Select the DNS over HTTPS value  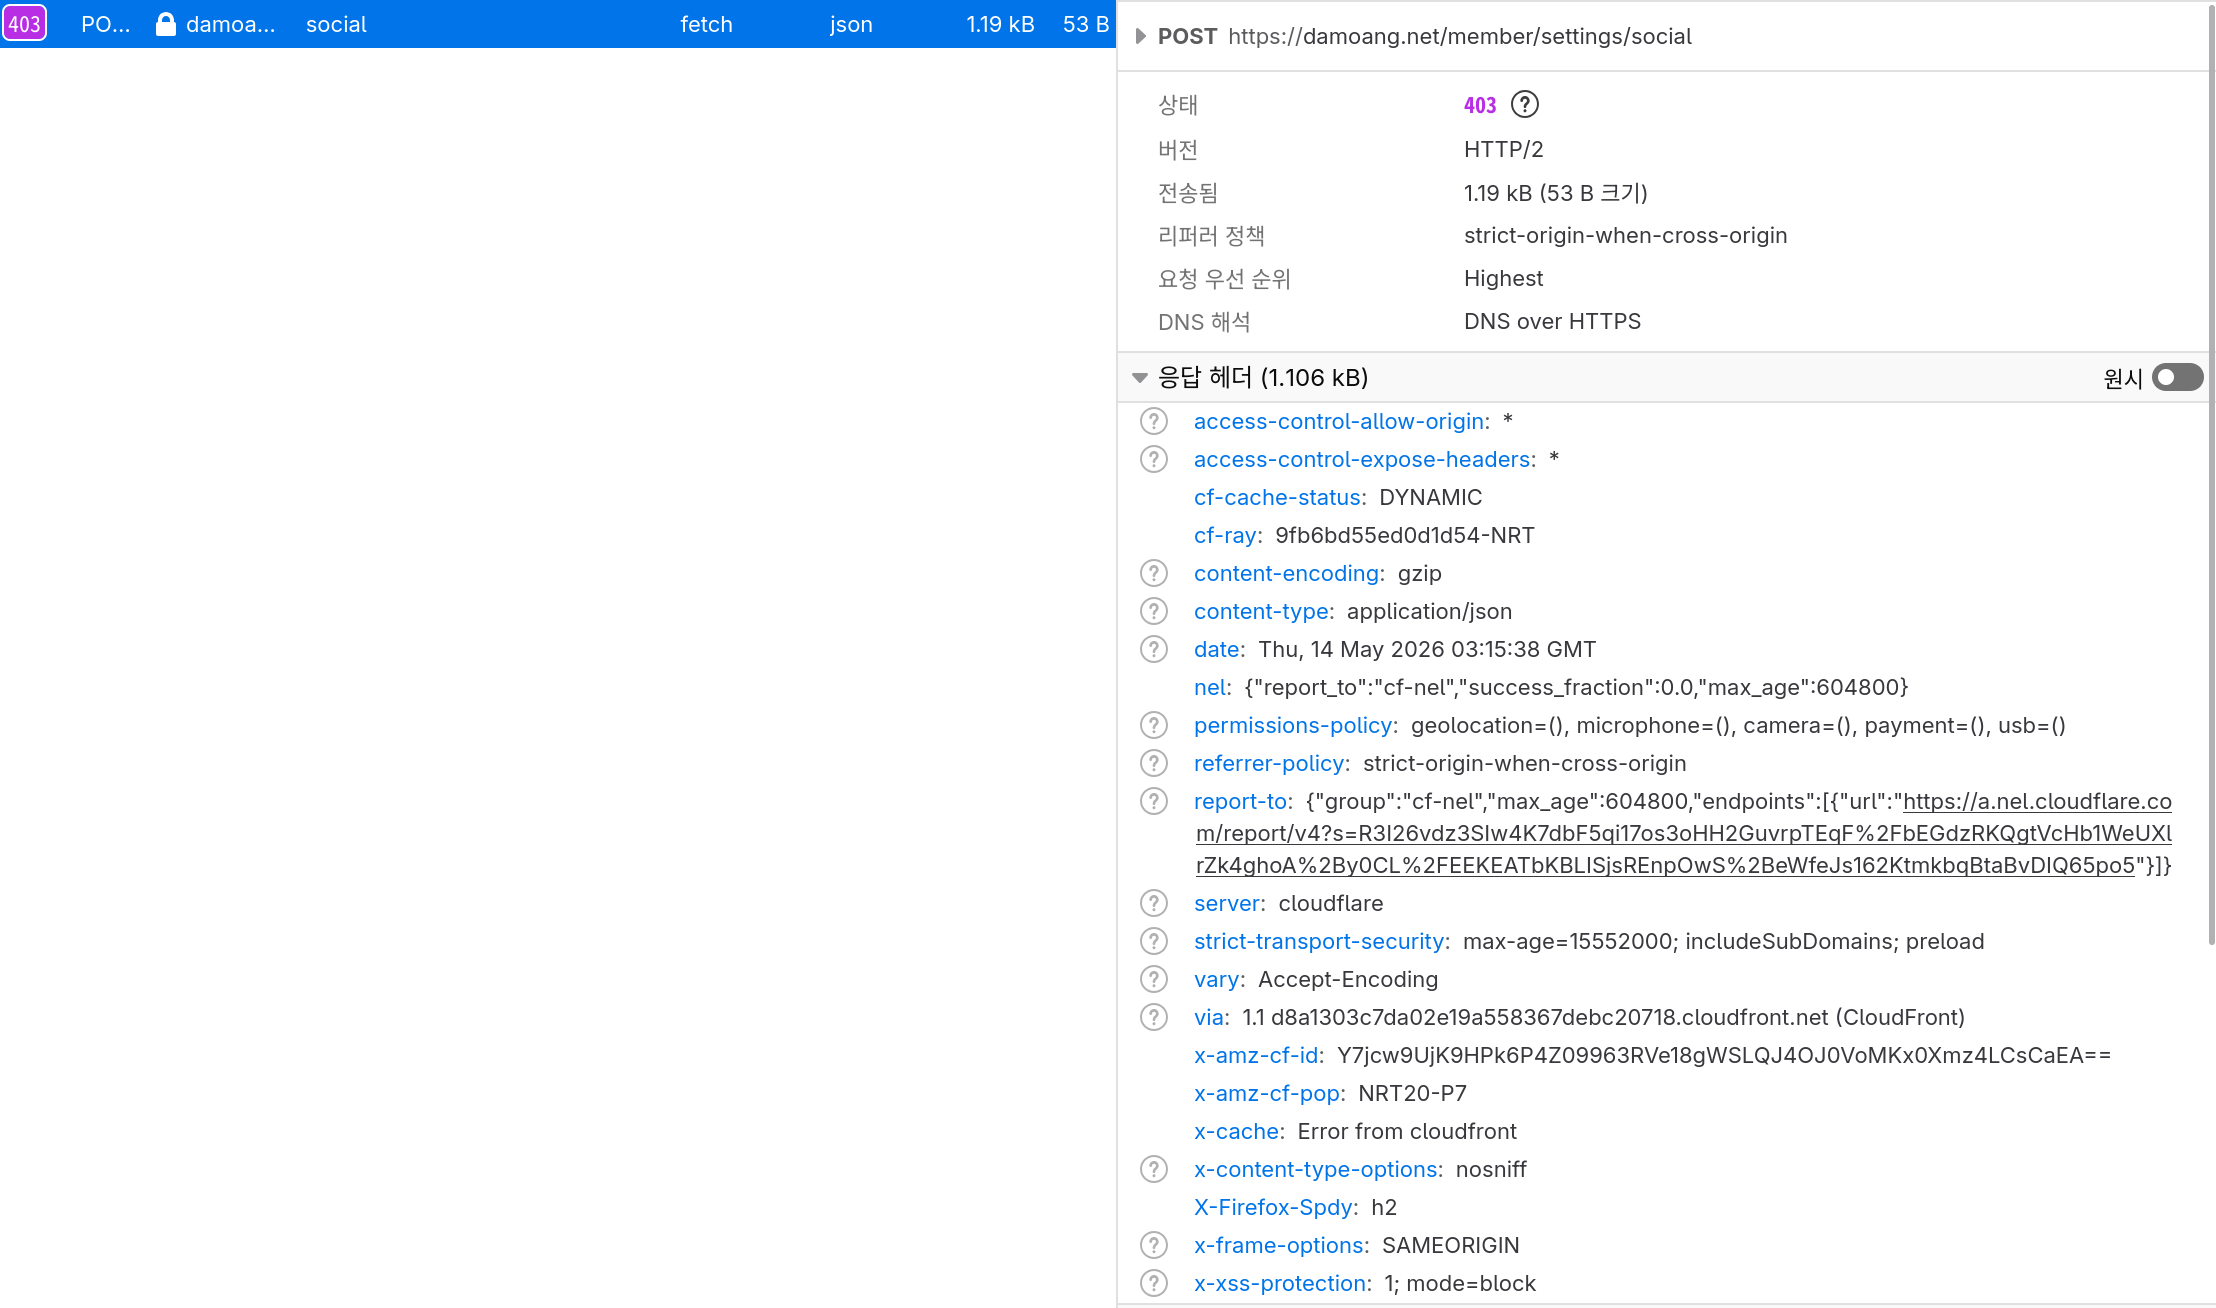tap(1552, 321)
